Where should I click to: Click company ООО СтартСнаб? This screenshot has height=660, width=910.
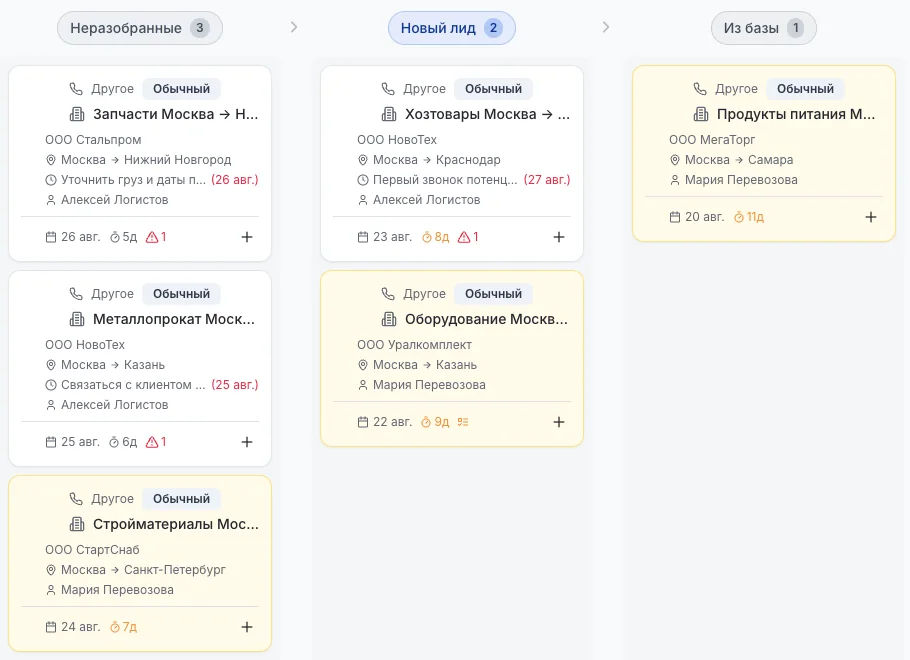pyautogui.click(x=92, y=550)
